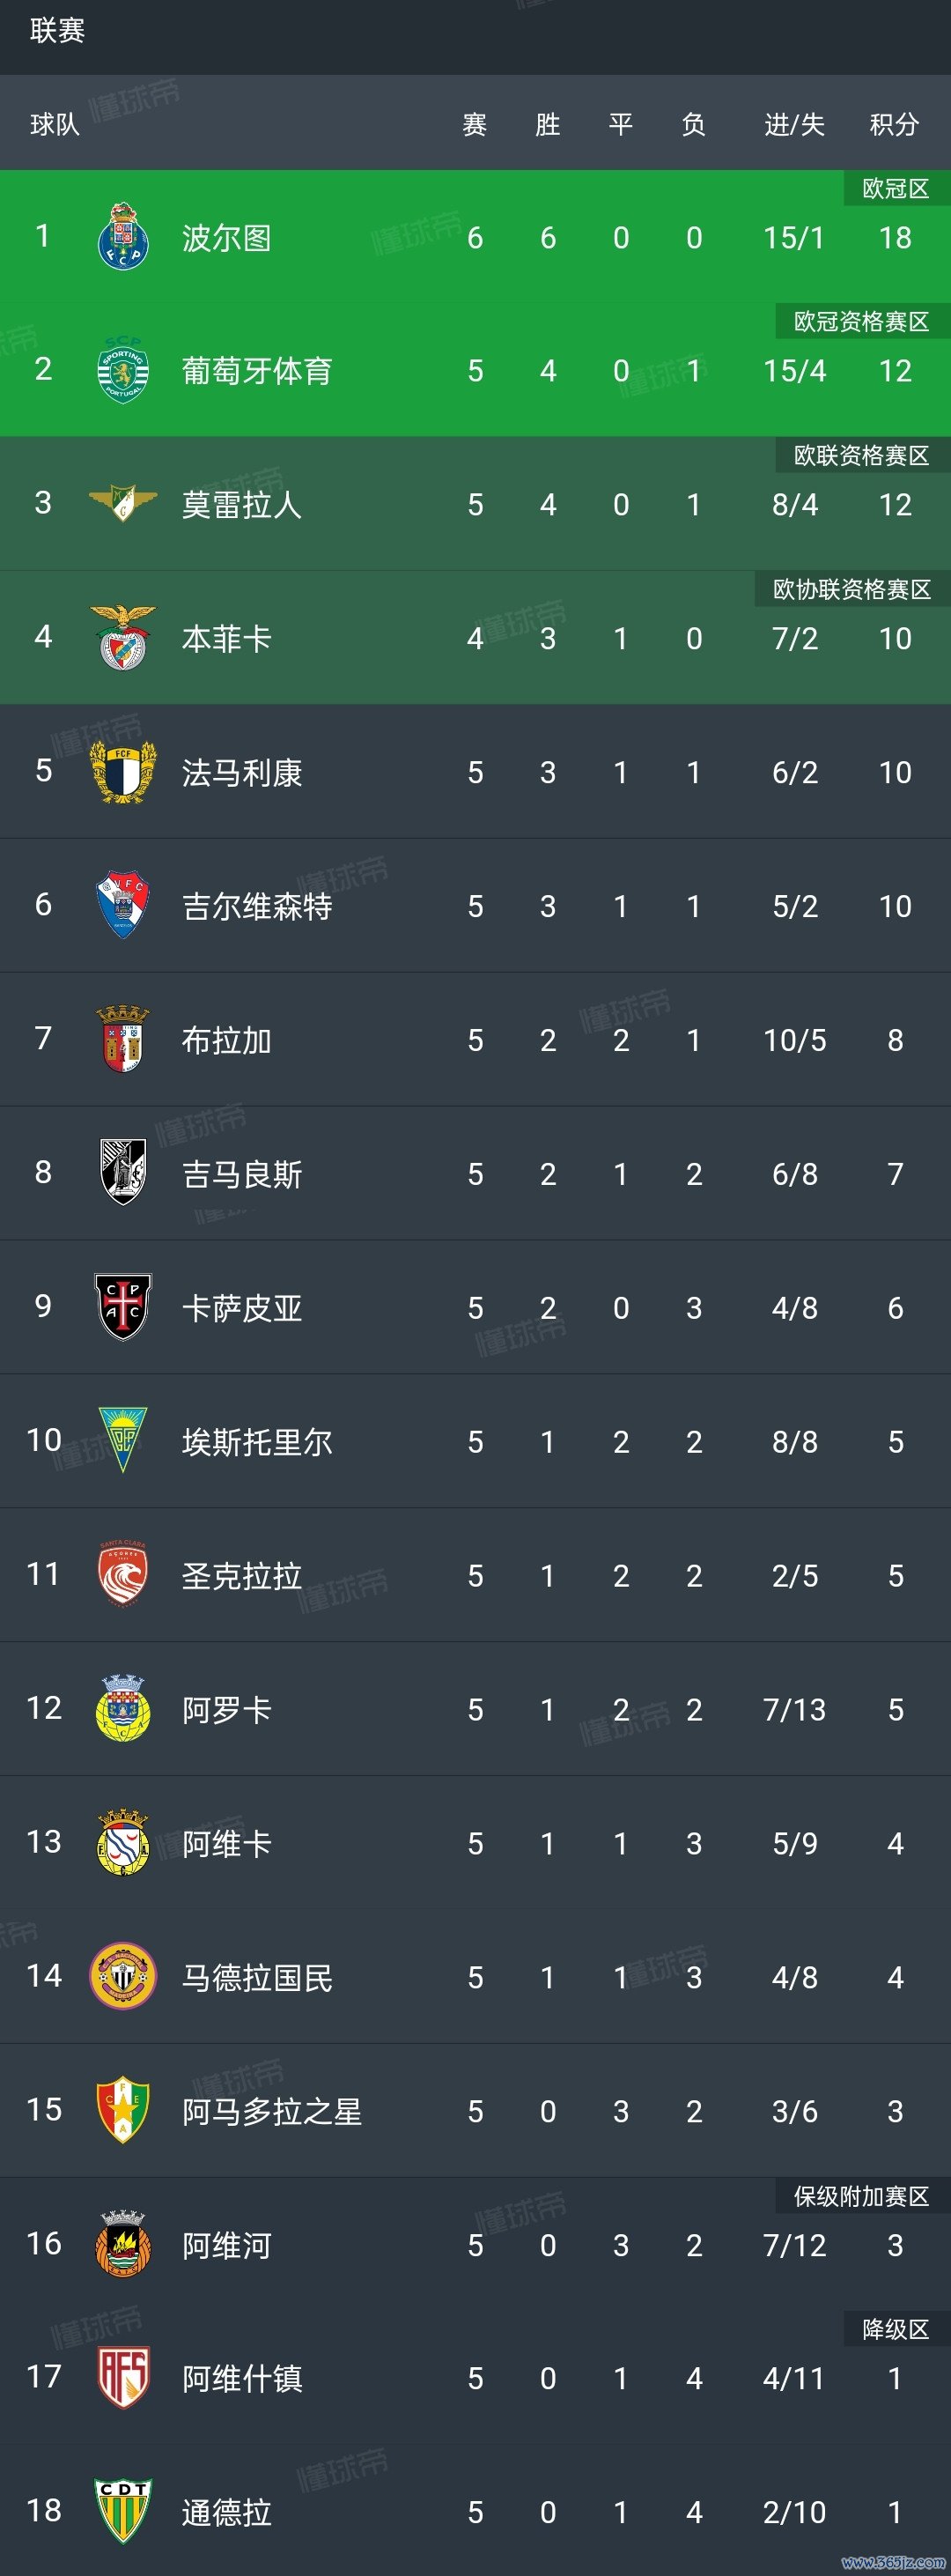951x2576 pixels.
Task: Select the Santa Clara red crest
Action: (x=123, y=1574)
